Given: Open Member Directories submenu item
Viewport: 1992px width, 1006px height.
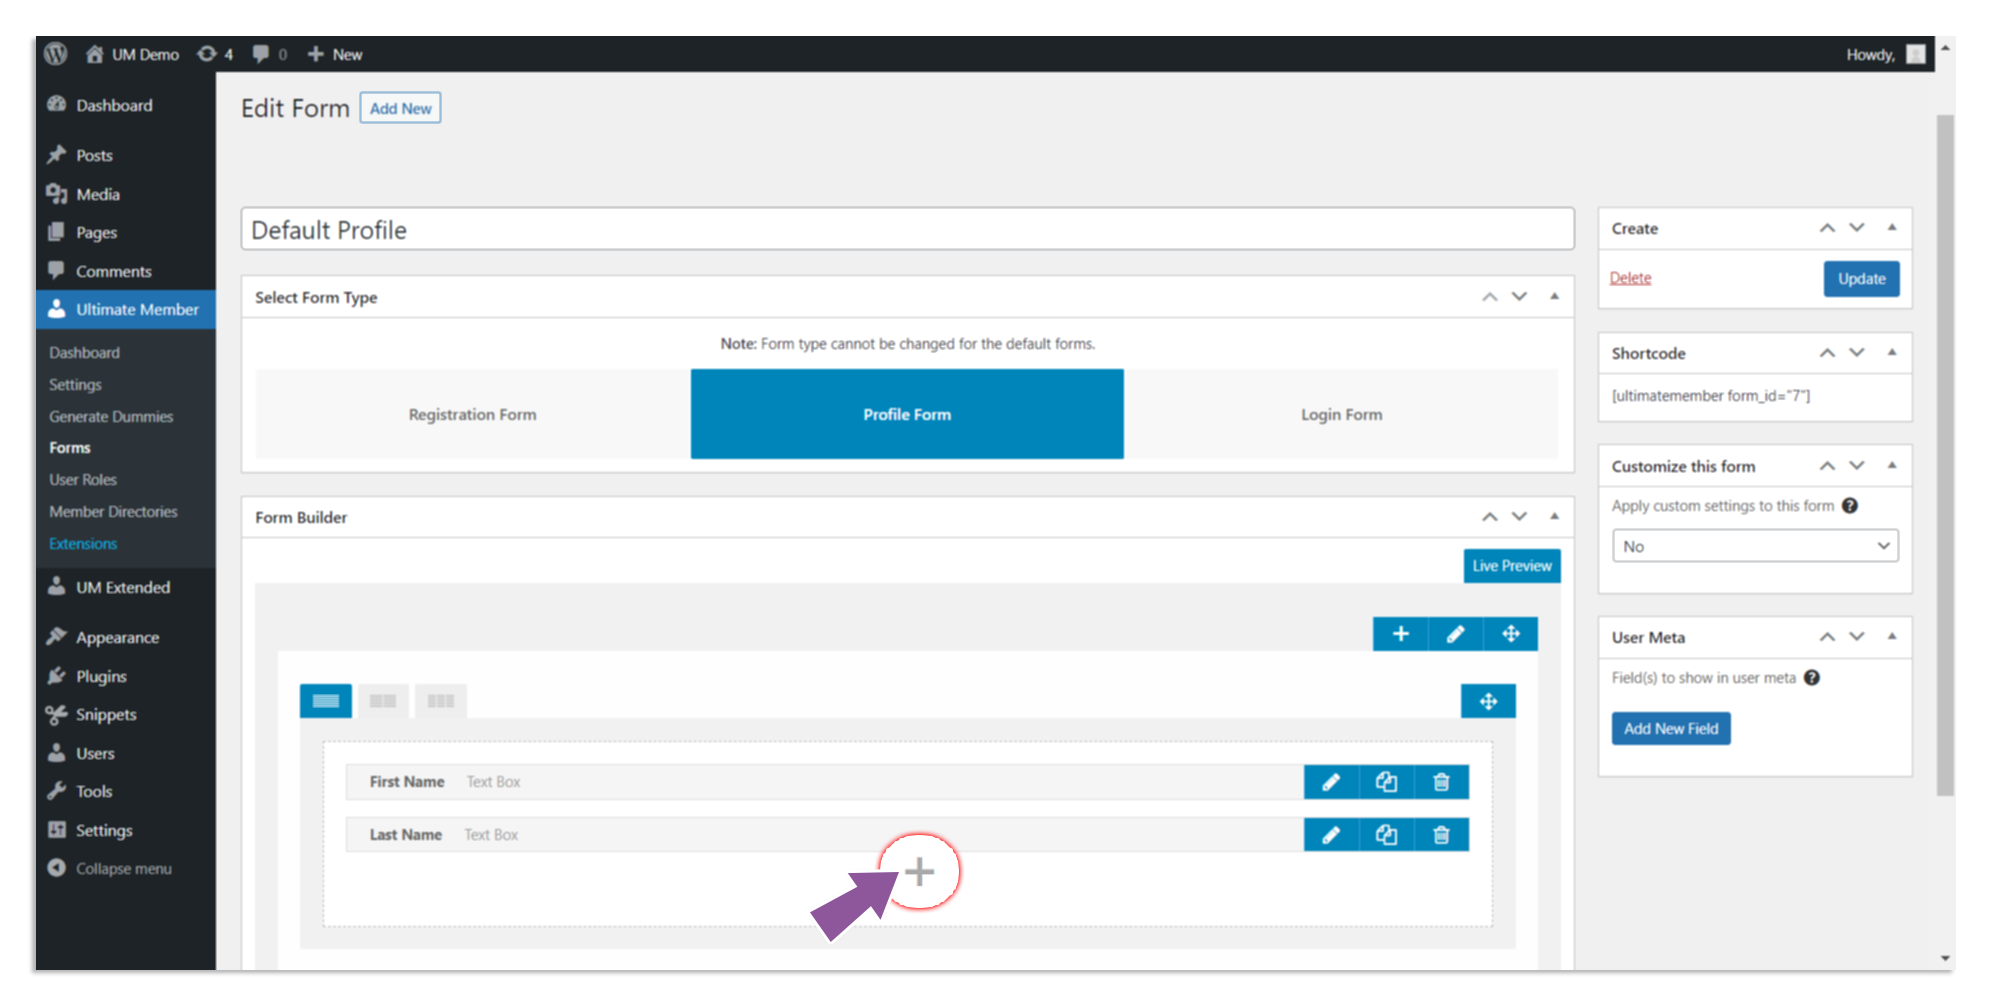Looking at the screenshot, I should pyautogui.click(x=113, y=511).
